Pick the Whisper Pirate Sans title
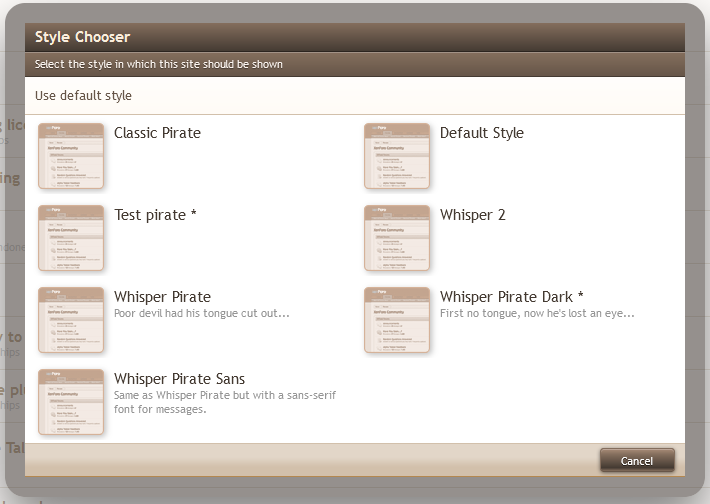Viewport: 710px width, 504px height. 179,379
